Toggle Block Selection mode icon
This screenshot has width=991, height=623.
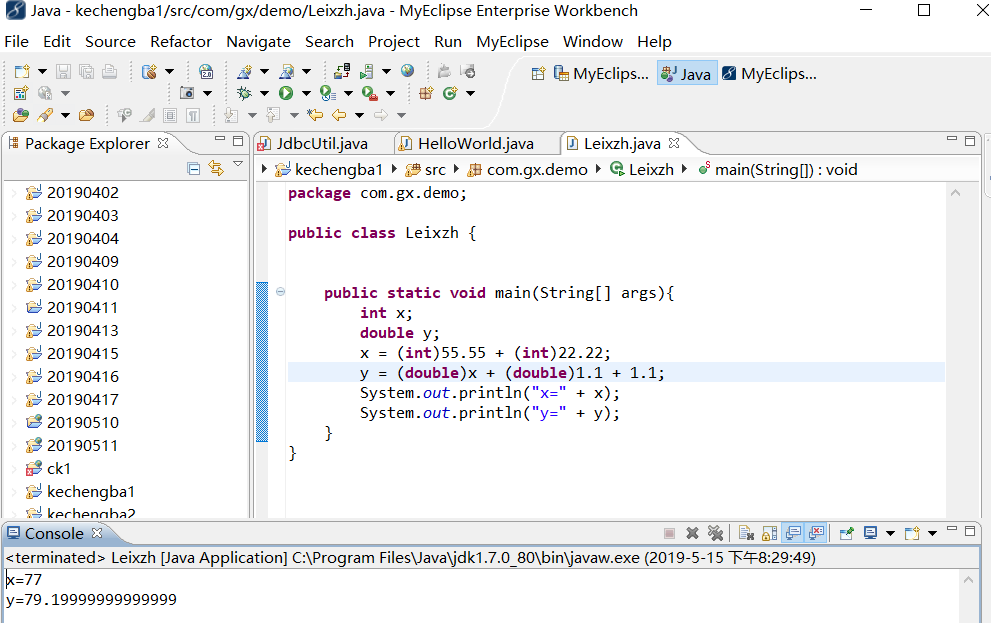(170, 115)
